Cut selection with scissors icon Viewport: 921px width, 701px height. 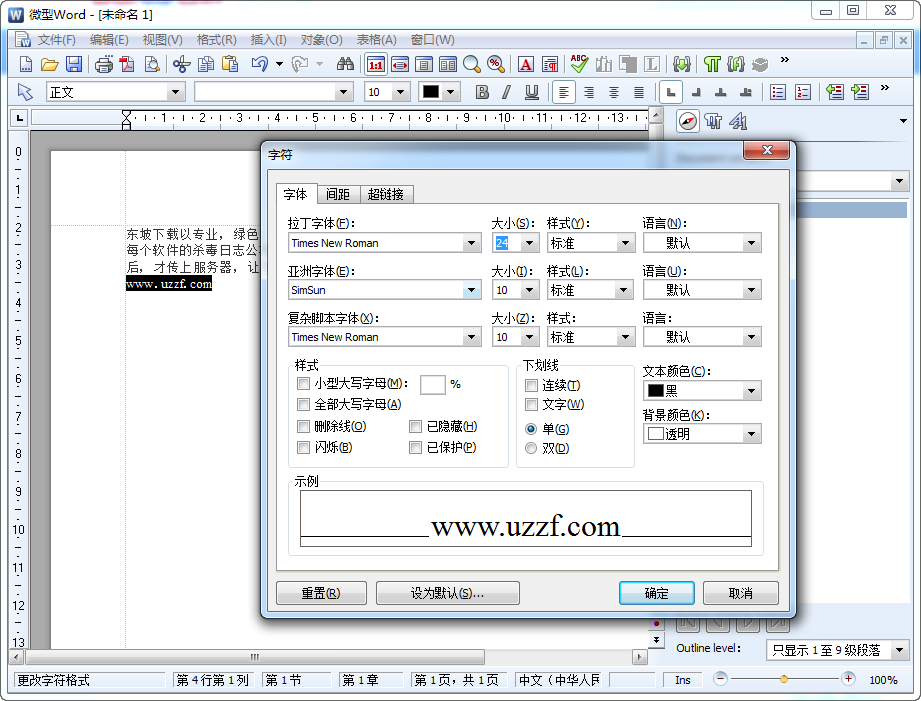(x=181, y=64)
